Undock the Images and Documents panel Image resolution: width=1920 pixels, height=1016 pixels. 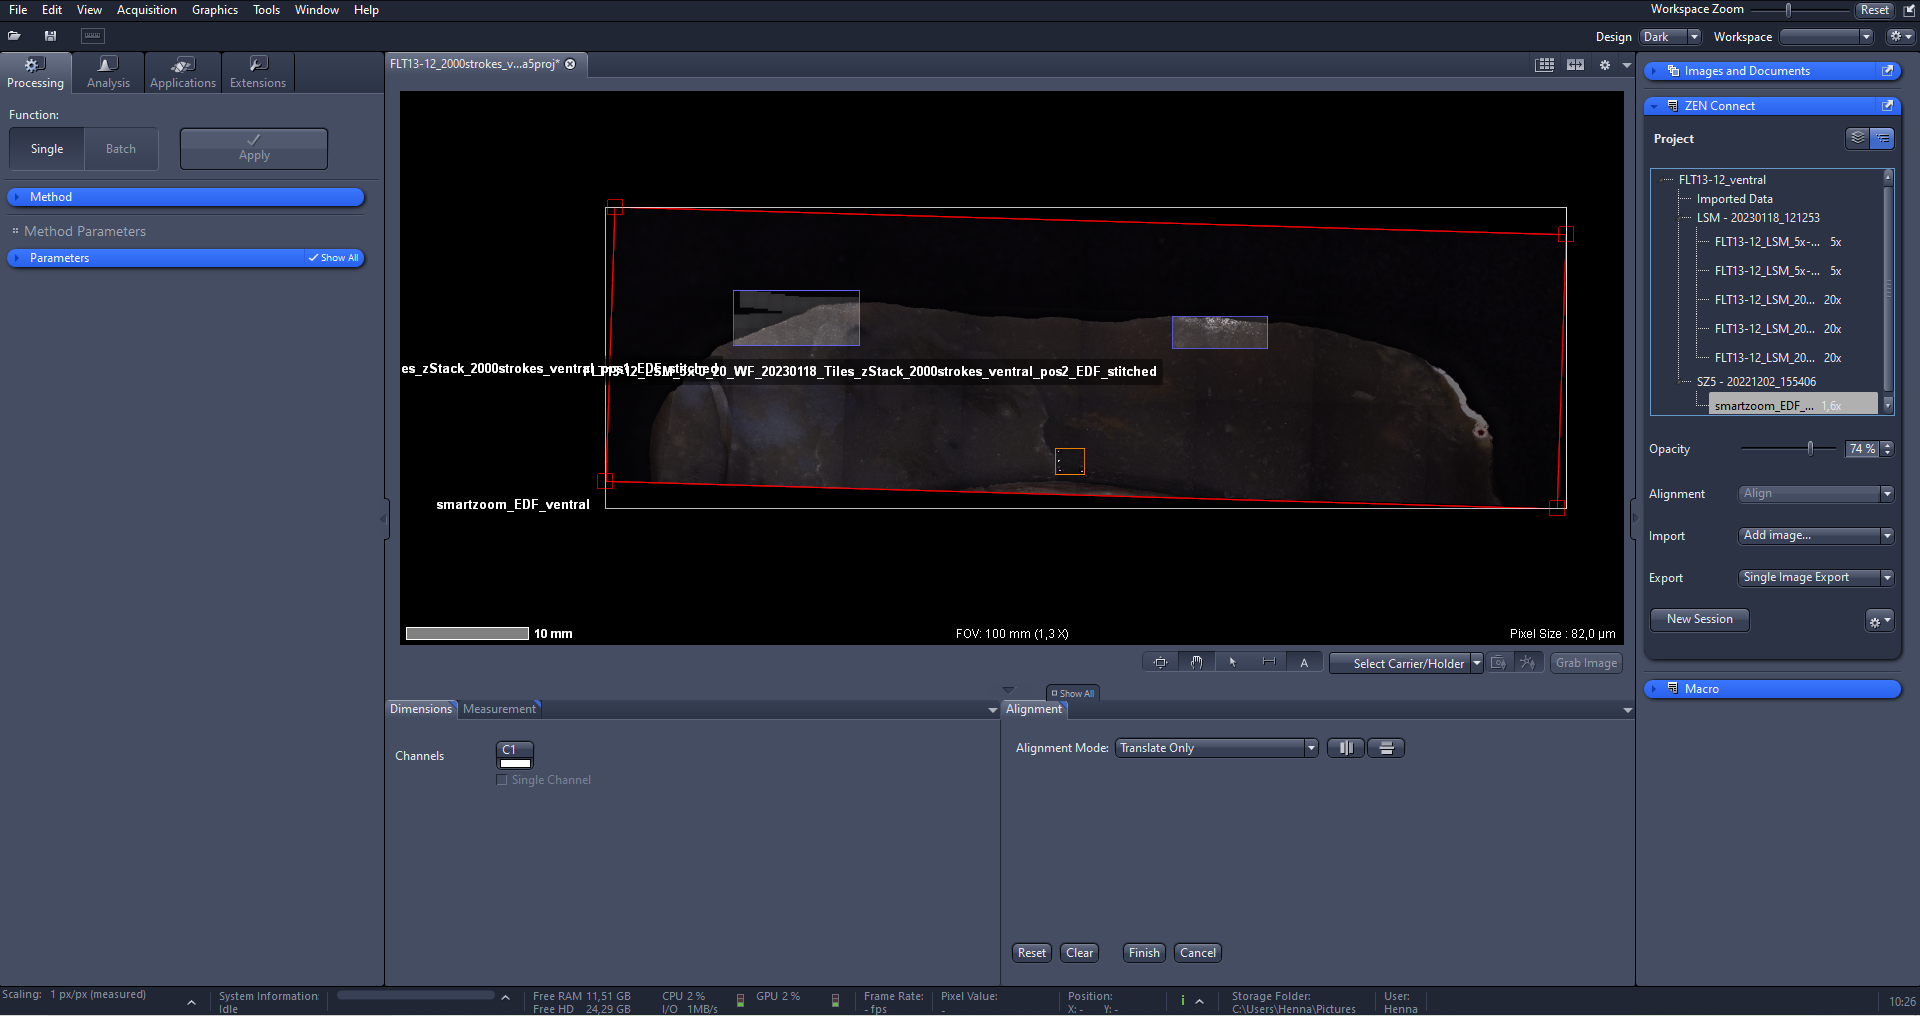point(1888,71)
